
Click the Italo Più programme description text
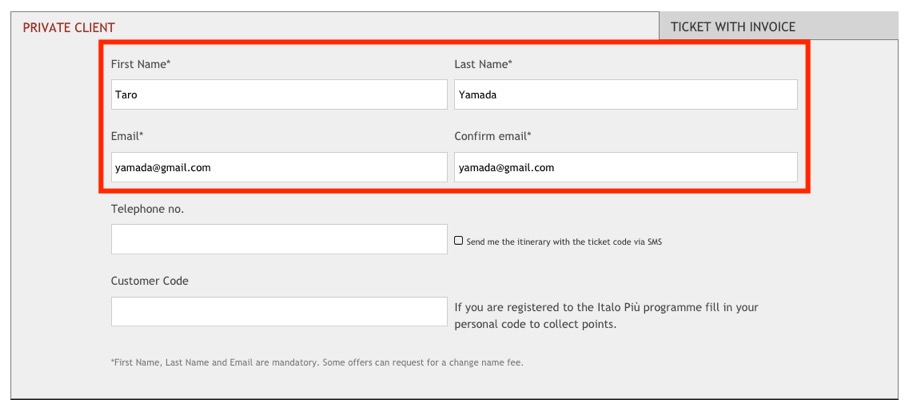point(613,316)
